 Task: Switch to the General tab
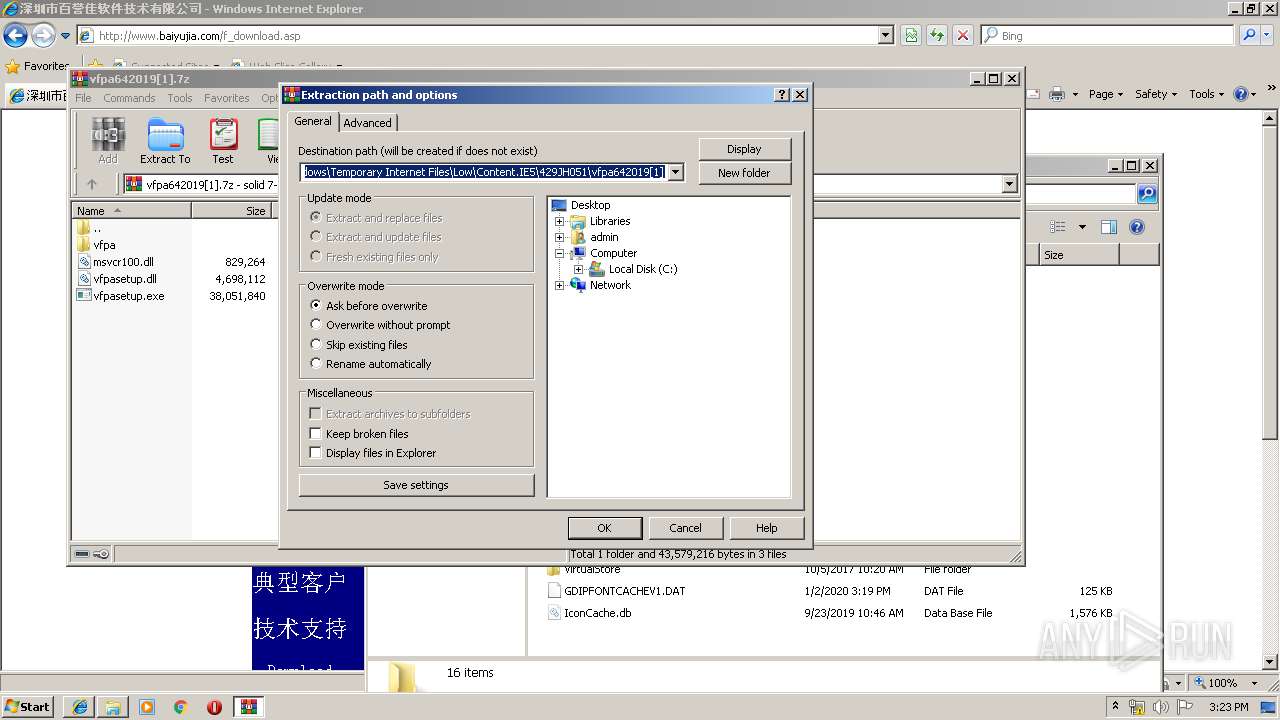[x=313, y=121]
